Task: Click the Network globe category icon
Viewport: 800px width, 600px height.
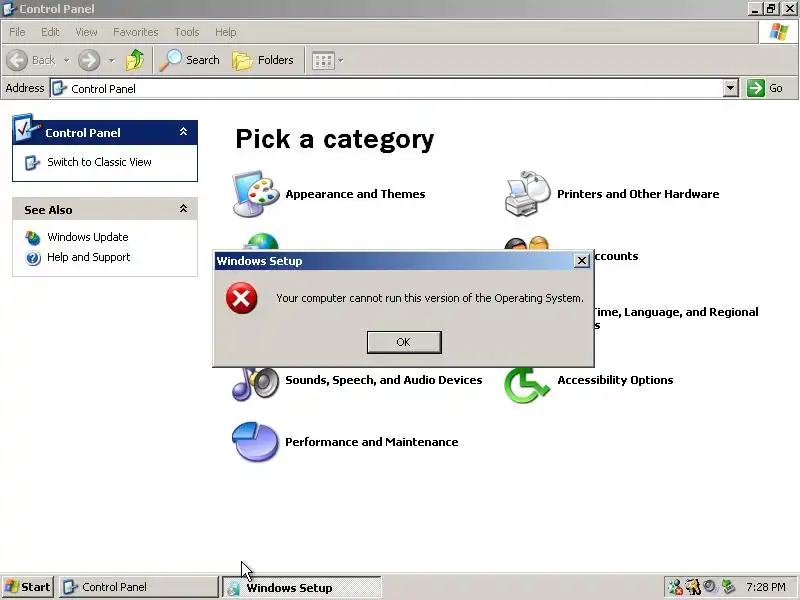Action: point(263,242)
